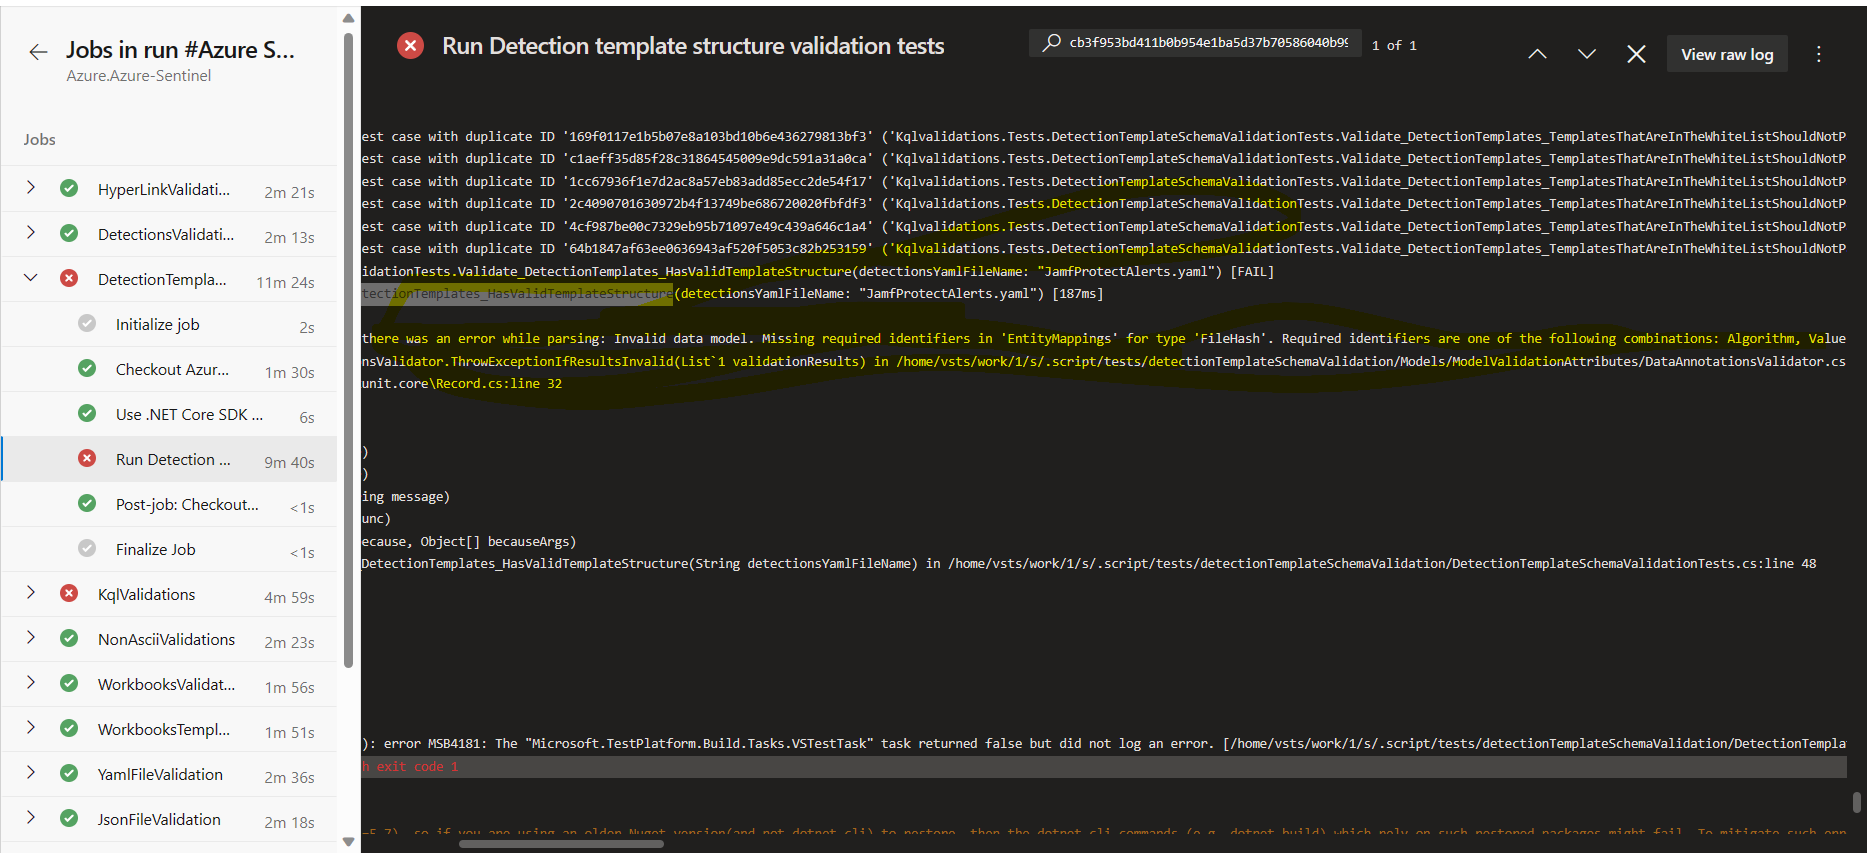Click the jobs panel vertical scrollbar thumb
The image size is (1867, 853).
coord(348,350)
